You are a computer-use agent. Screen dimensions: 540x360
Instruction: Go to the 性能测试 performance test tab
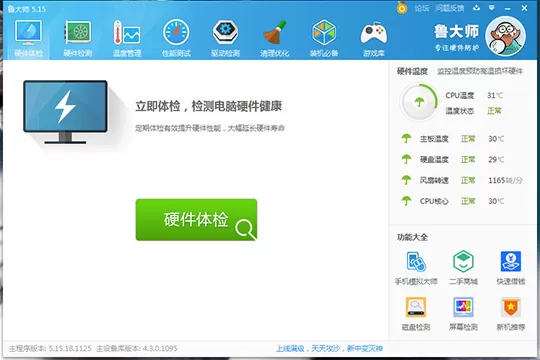click(176, 38)
